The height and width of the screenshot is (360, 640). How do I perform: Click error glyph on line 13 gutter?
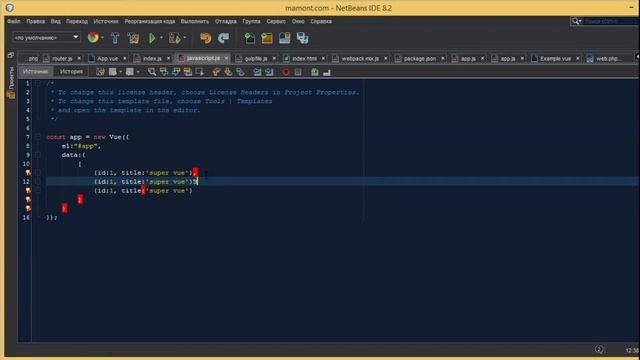[28, 191]
